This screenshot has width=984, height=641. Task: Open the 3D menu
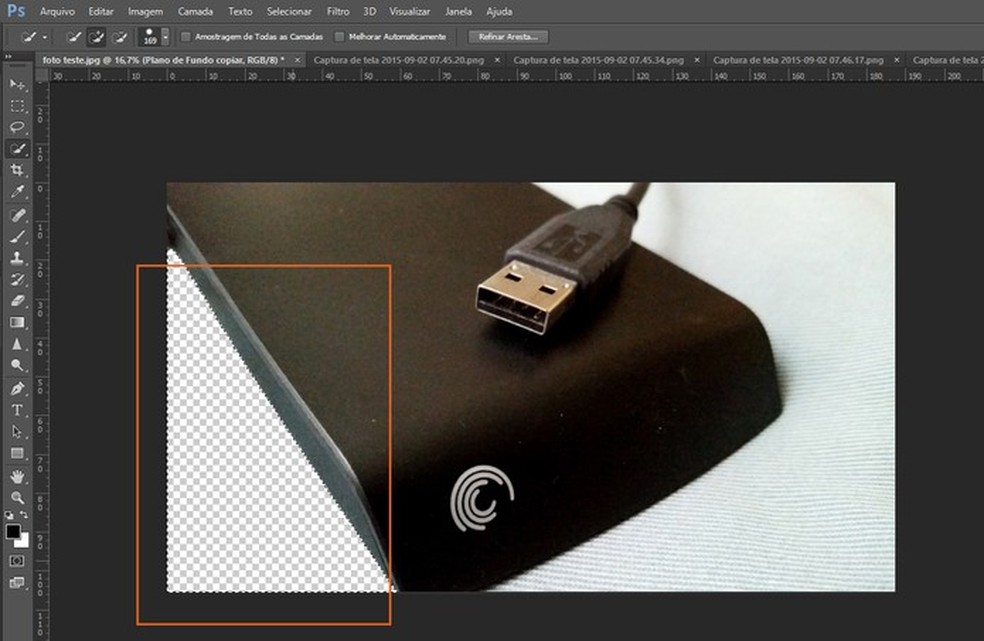(370, 11)
